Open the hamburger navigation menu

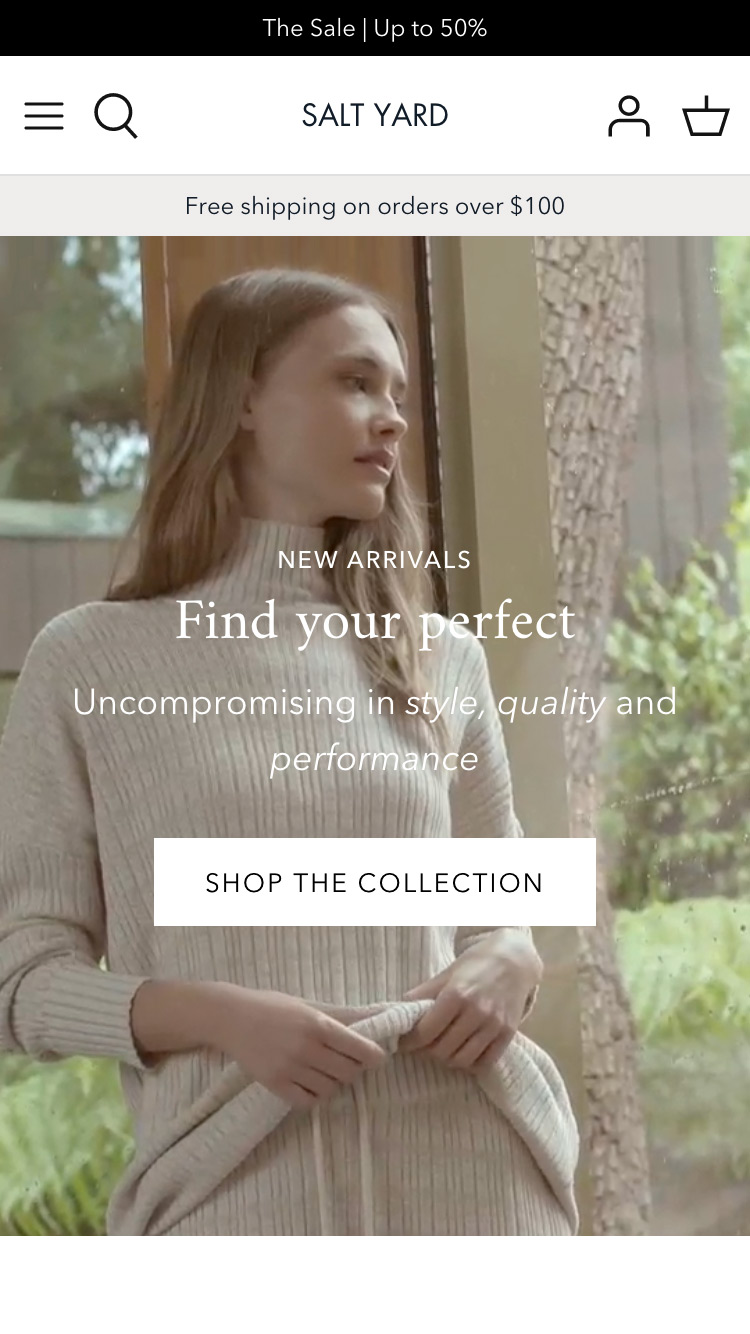pyautogui.click(x=44, y=116)
